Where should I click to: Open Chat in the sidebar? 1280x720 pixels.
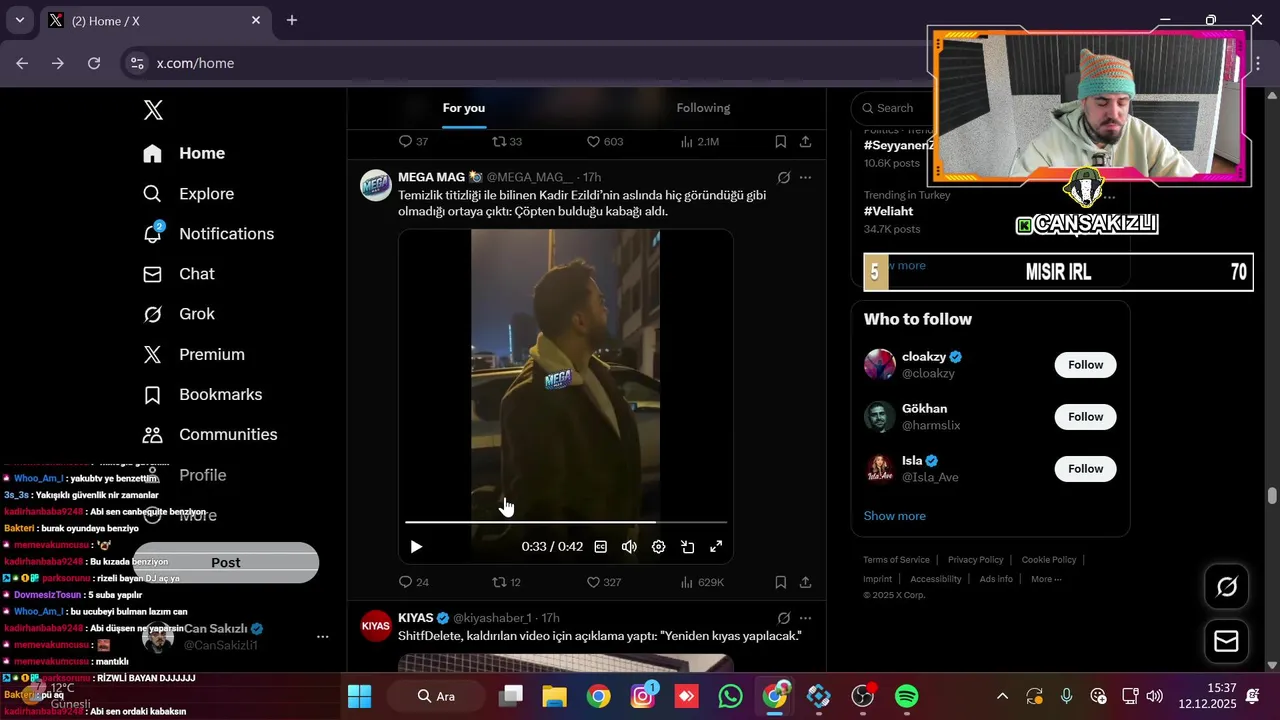(179, 274)
